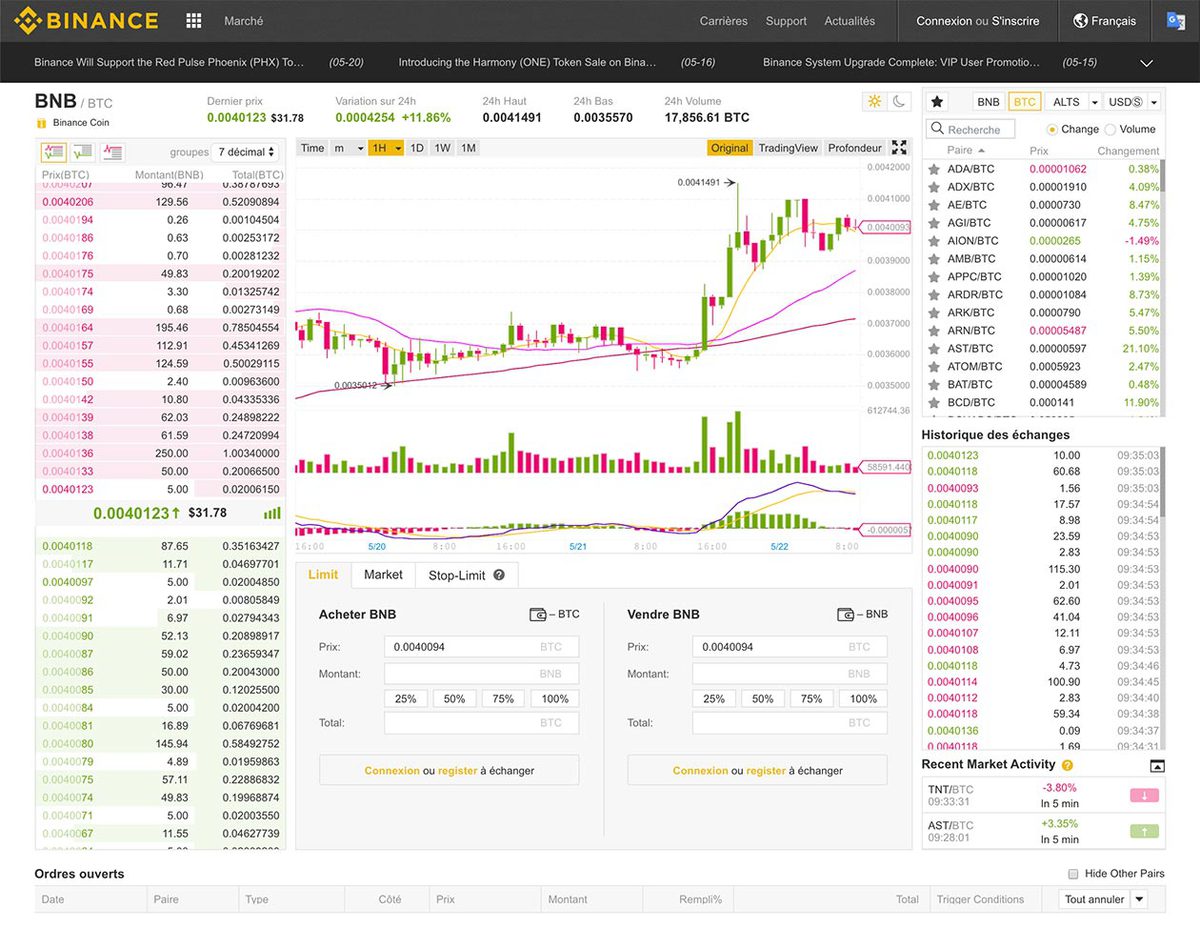
Task: Switch to the Market order tab
Action: 383,575
